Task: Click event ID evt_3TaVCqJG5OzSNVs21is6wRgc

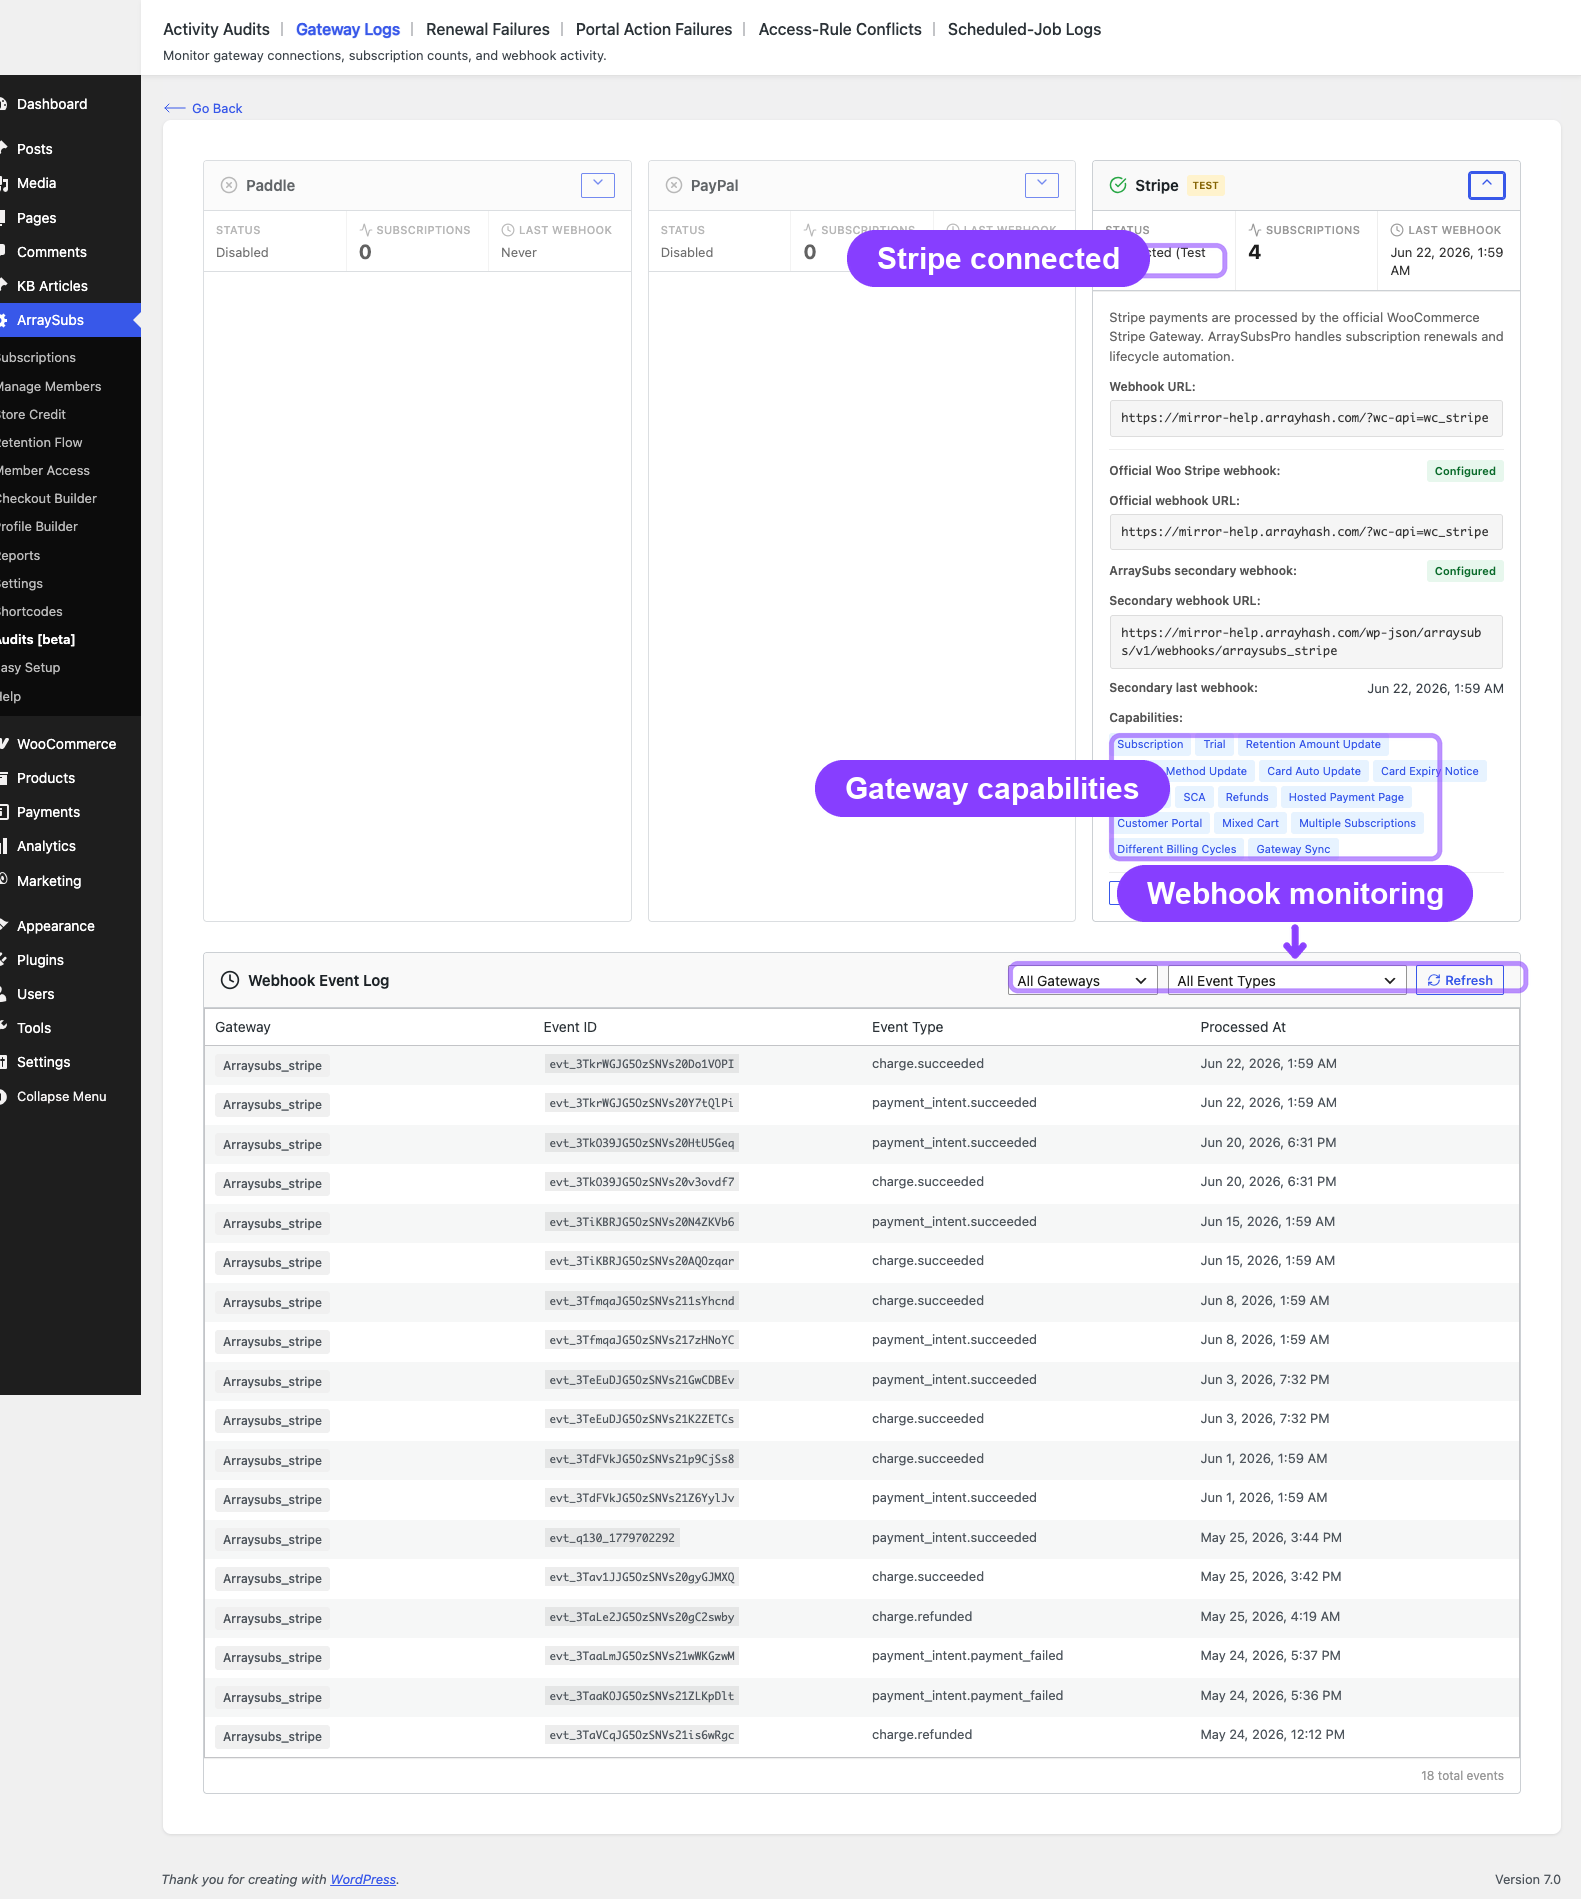Action: tap(642, 1735)
